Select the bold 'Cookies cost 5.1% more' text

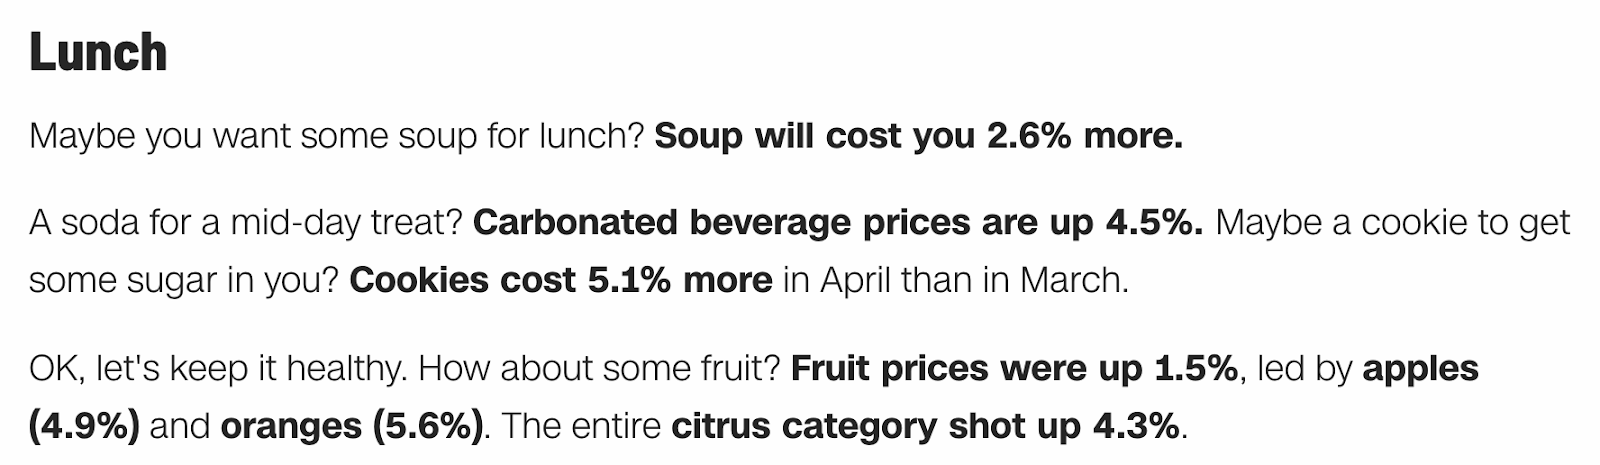[560, 280]
